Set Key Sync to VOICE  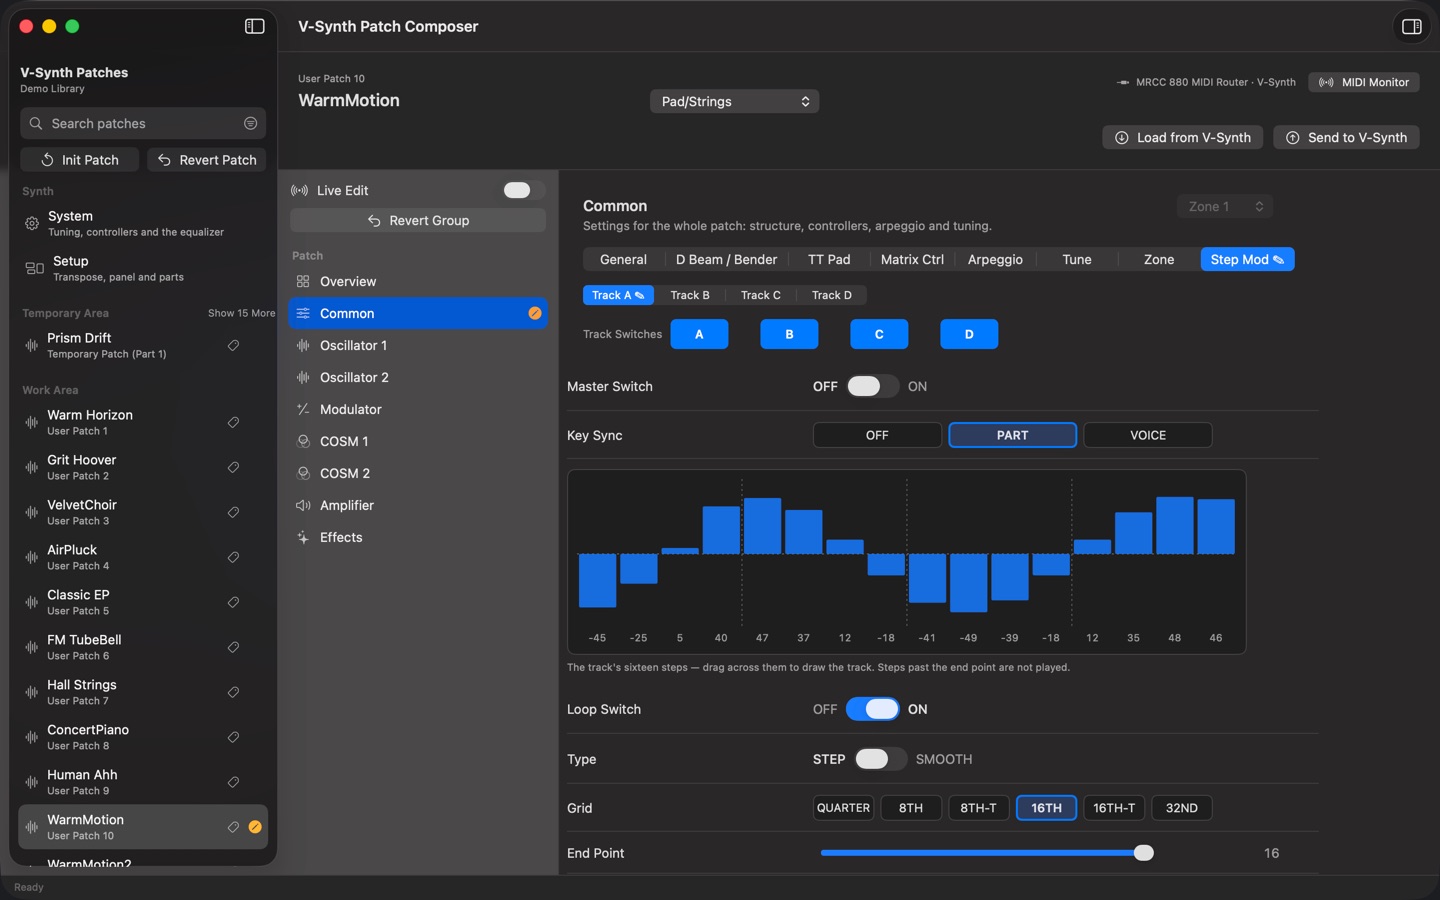pyautogui.click(x=1148, y=435)
